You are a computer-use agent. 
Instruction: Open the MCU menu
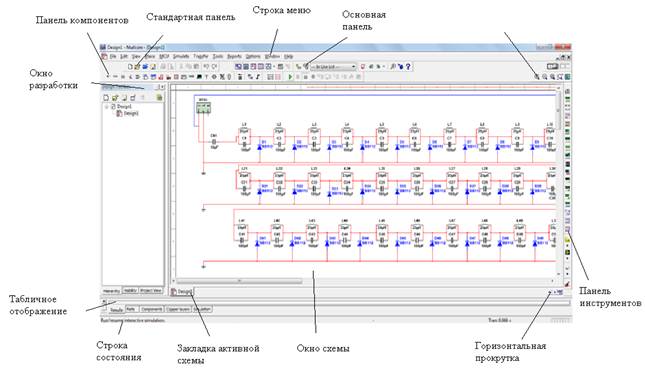[x=164, y=56]
